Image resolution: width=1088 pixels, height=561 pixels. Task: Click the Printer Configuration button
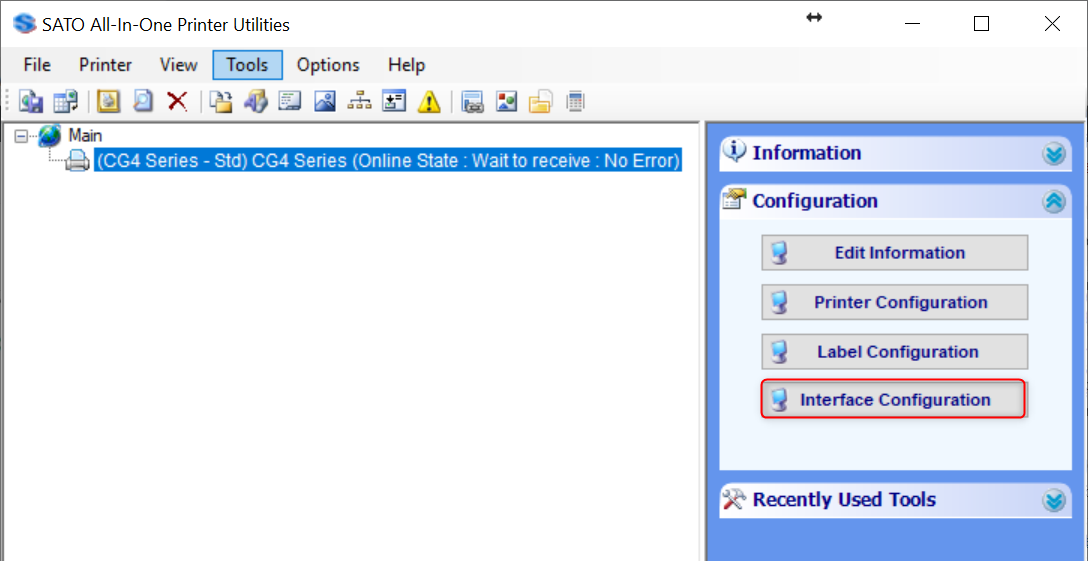894,302
